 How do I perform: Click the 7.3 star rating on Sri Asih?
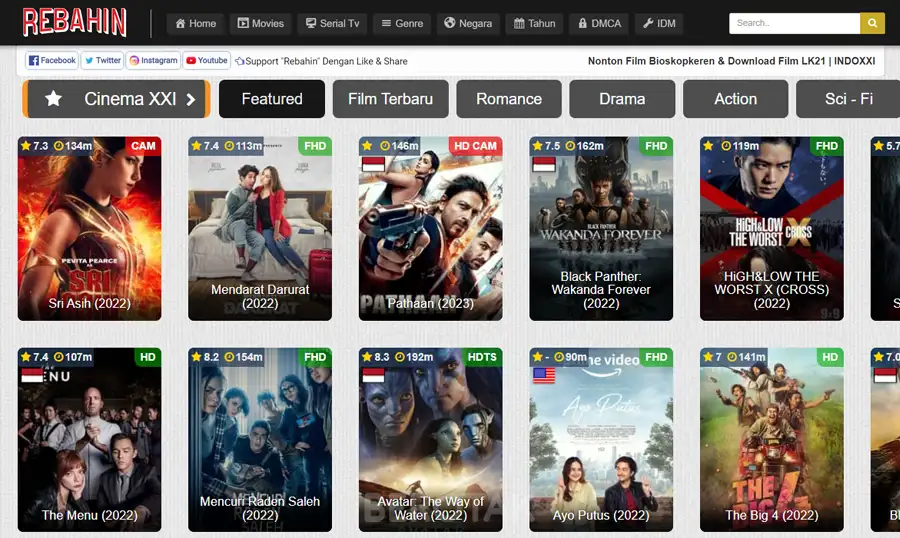[x=34, y=146]
